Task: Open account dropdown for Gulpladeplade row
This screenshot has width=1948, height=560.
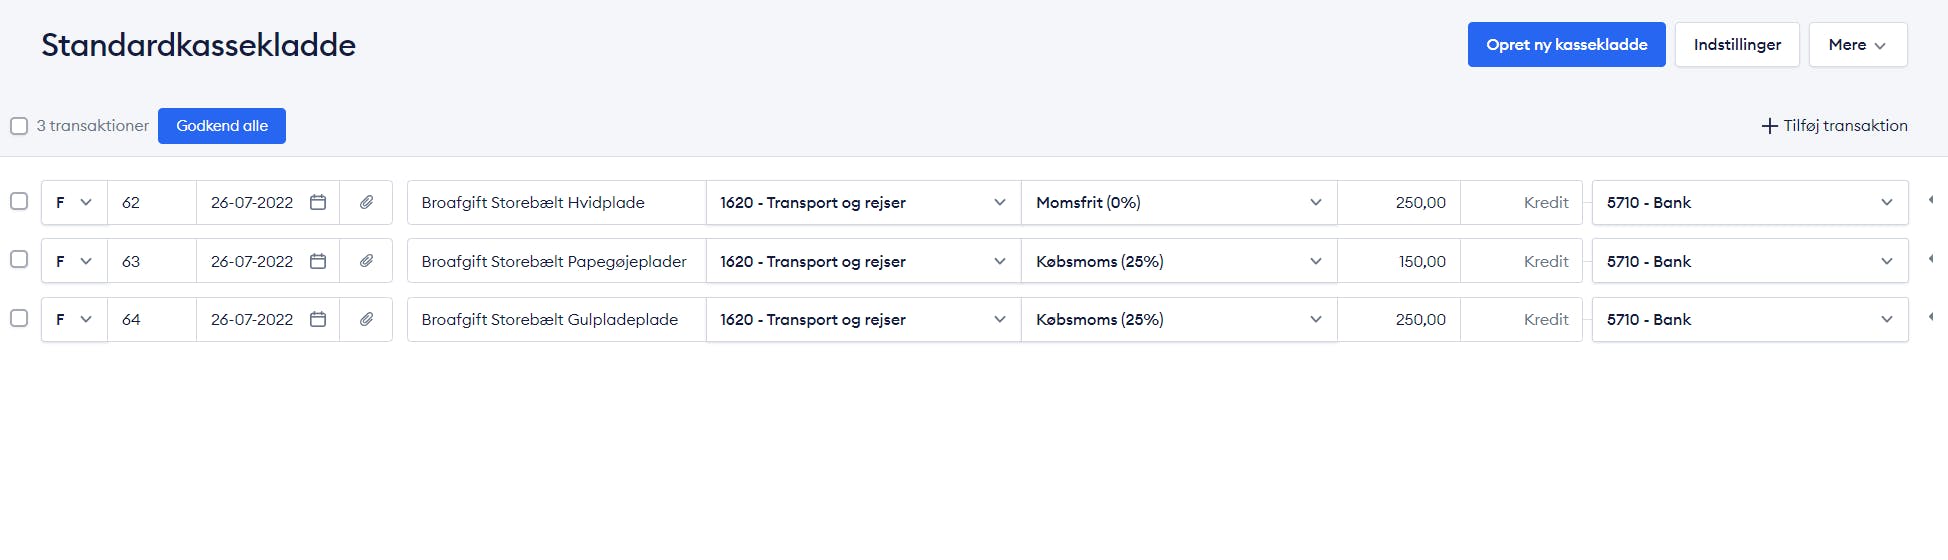Action: tap(863, 319)
